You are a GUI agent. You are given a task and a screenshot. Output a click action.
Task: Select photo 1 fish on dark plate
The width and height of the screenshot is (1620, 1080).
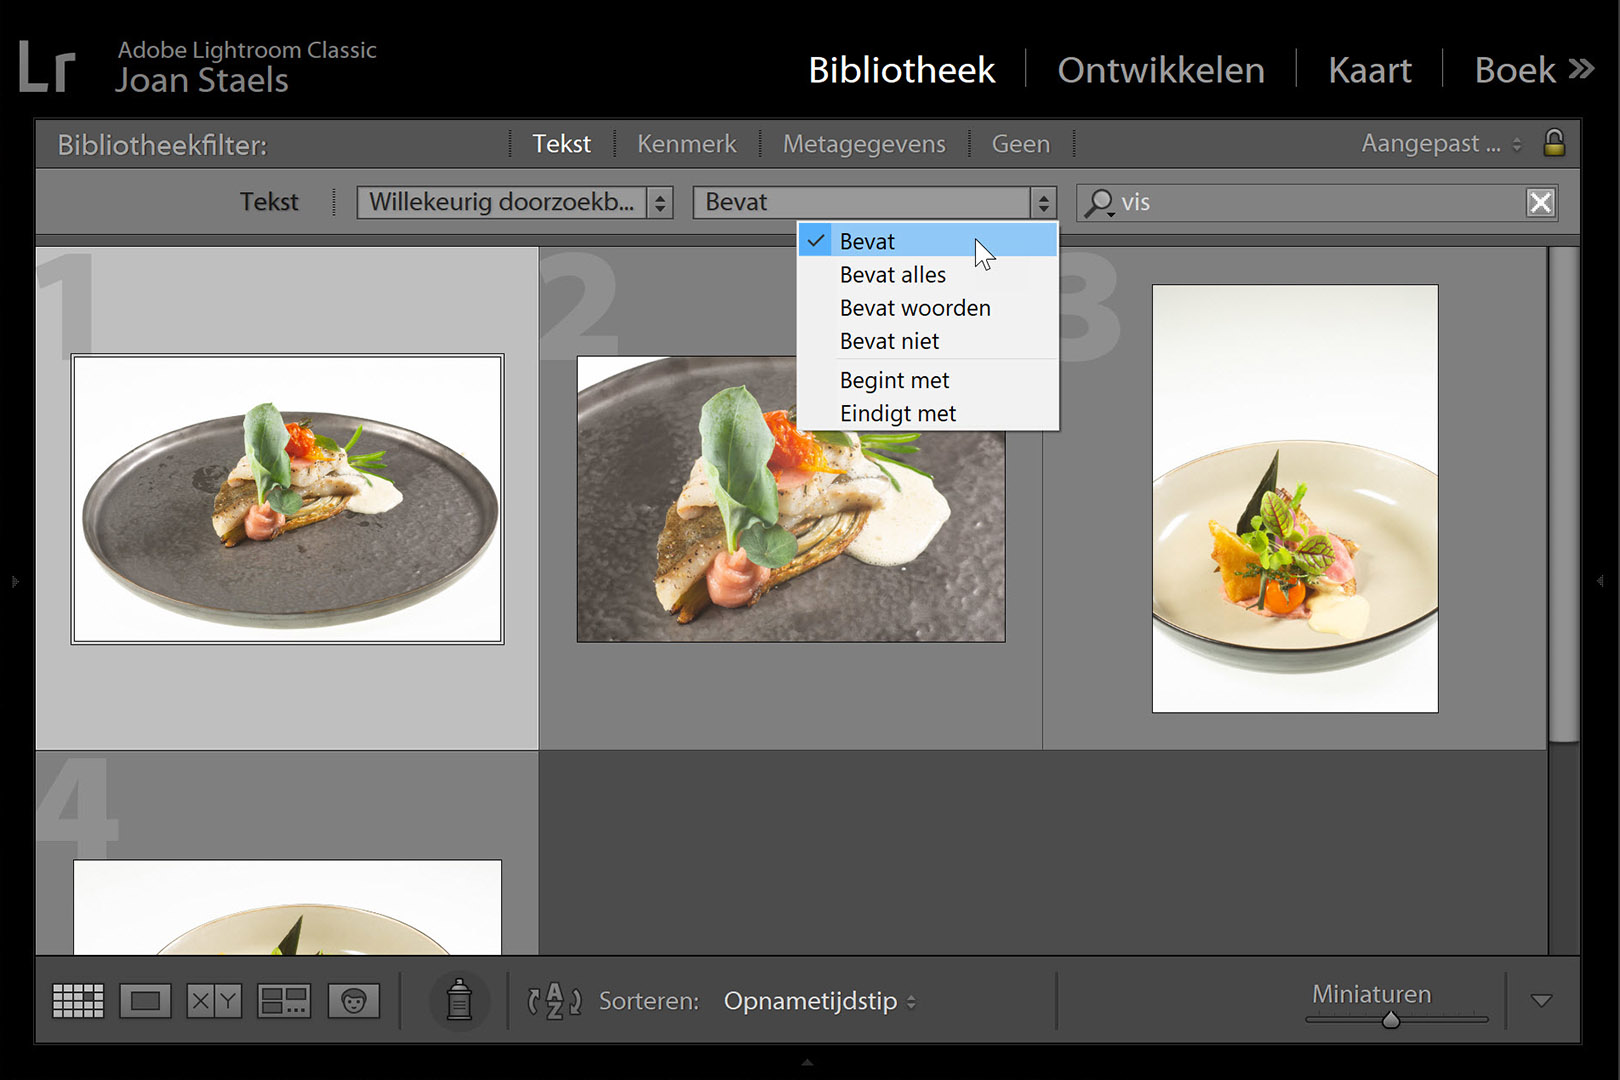click(287, 499)
